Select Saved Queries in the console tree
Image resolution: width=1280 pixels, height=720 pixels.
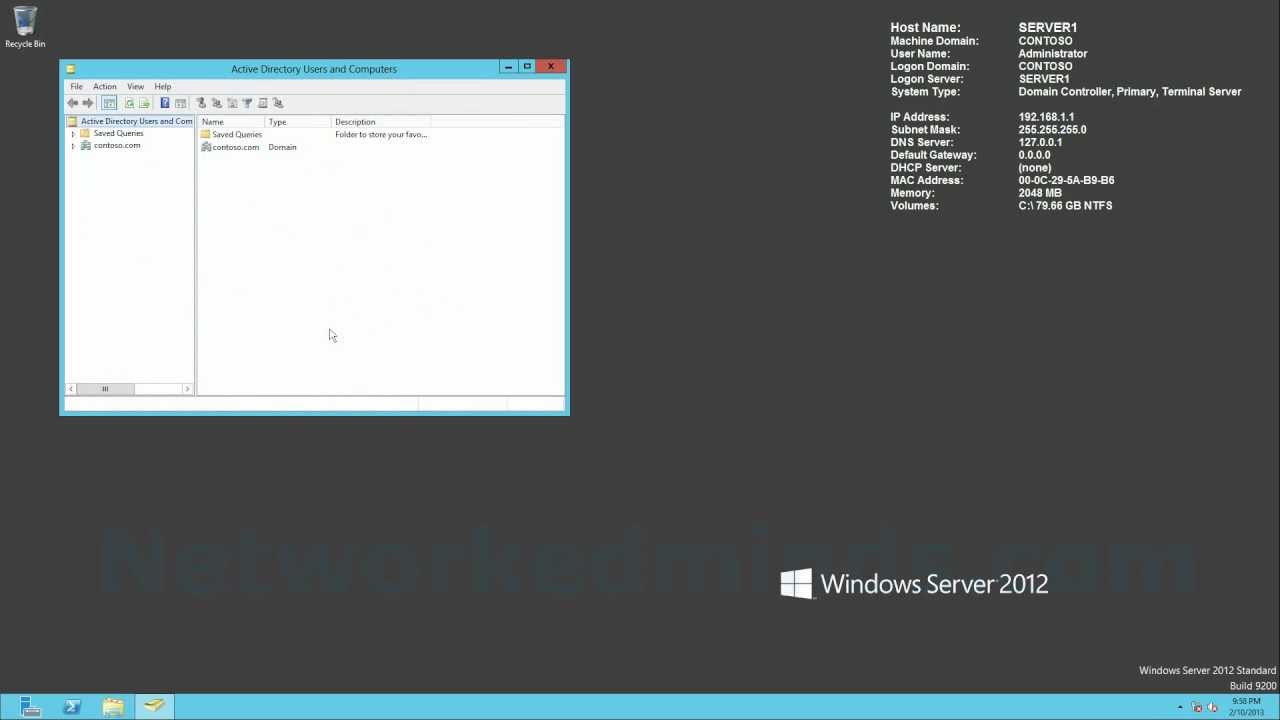[118, 133]
